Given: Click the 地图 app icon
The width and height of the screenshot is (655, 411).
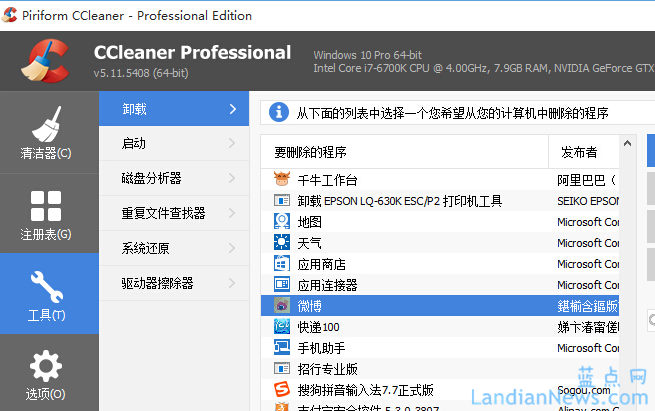Looking at the screenshot, I should click(282, 221).
